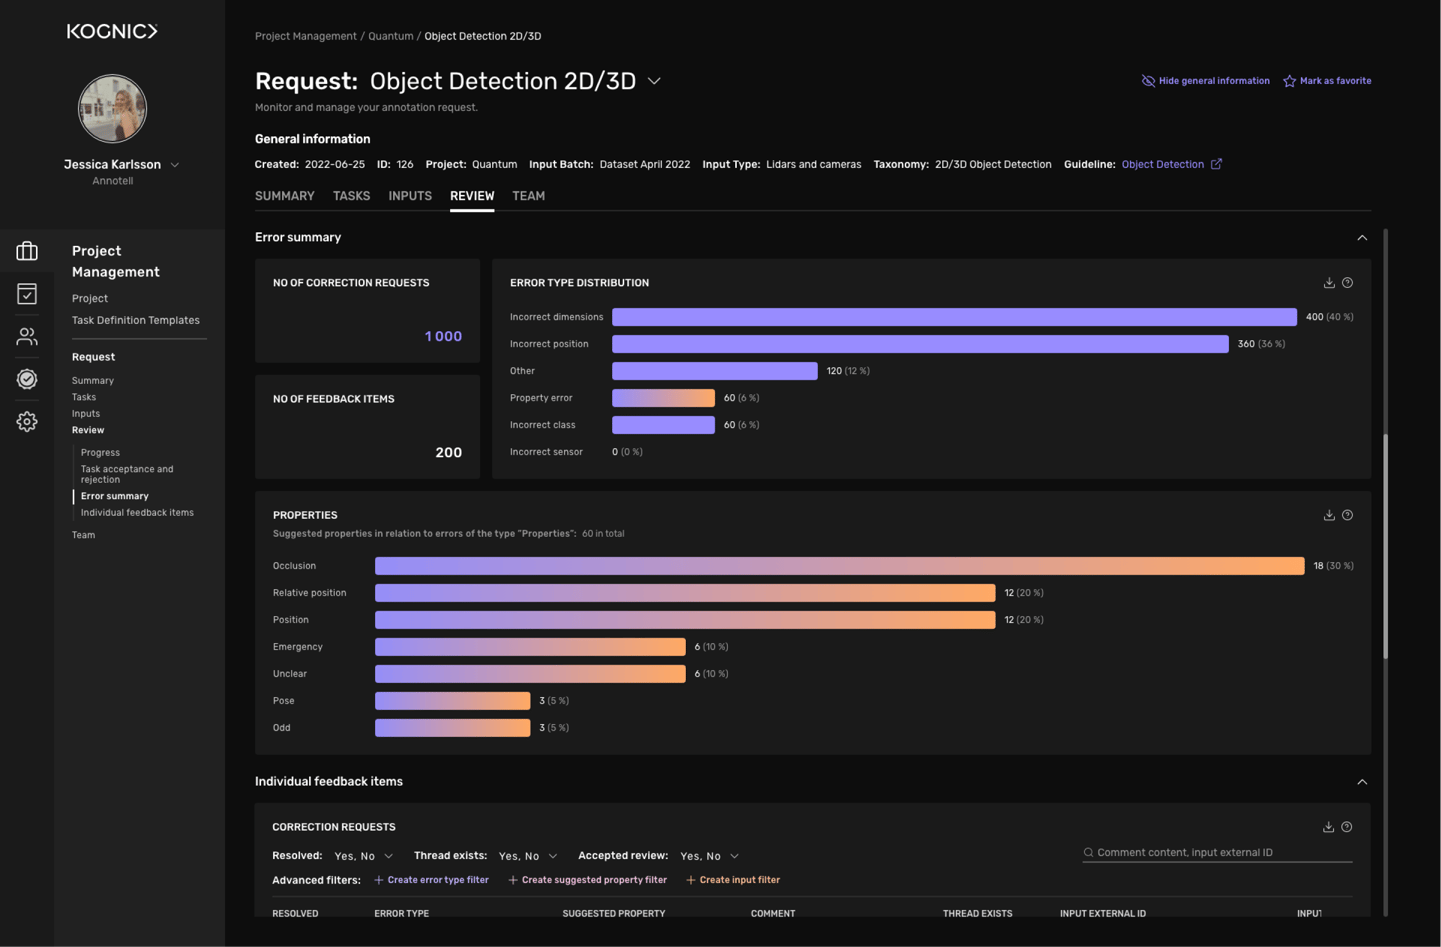Viewport: 1441px width, 947px height.
Task: Open the Jessica Karlsson user menu
Action: [175, 165]
